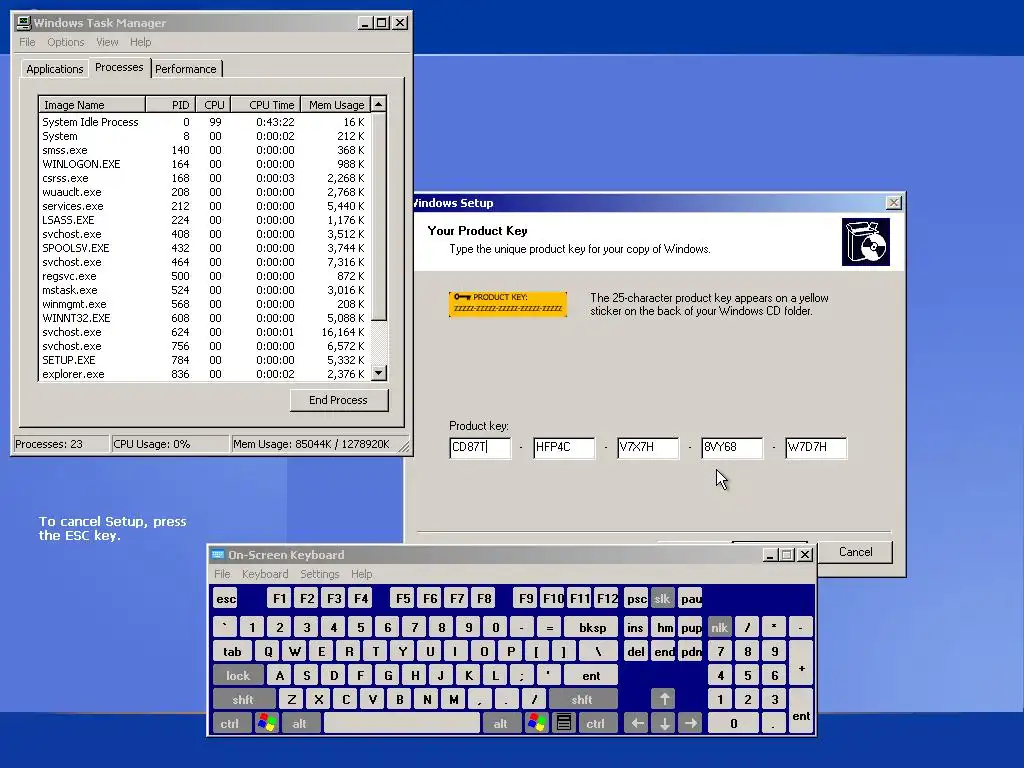Open On-Screen Keyboard Help menu
This screenshot has width=1024, height=768.
[x=361, y=574]
